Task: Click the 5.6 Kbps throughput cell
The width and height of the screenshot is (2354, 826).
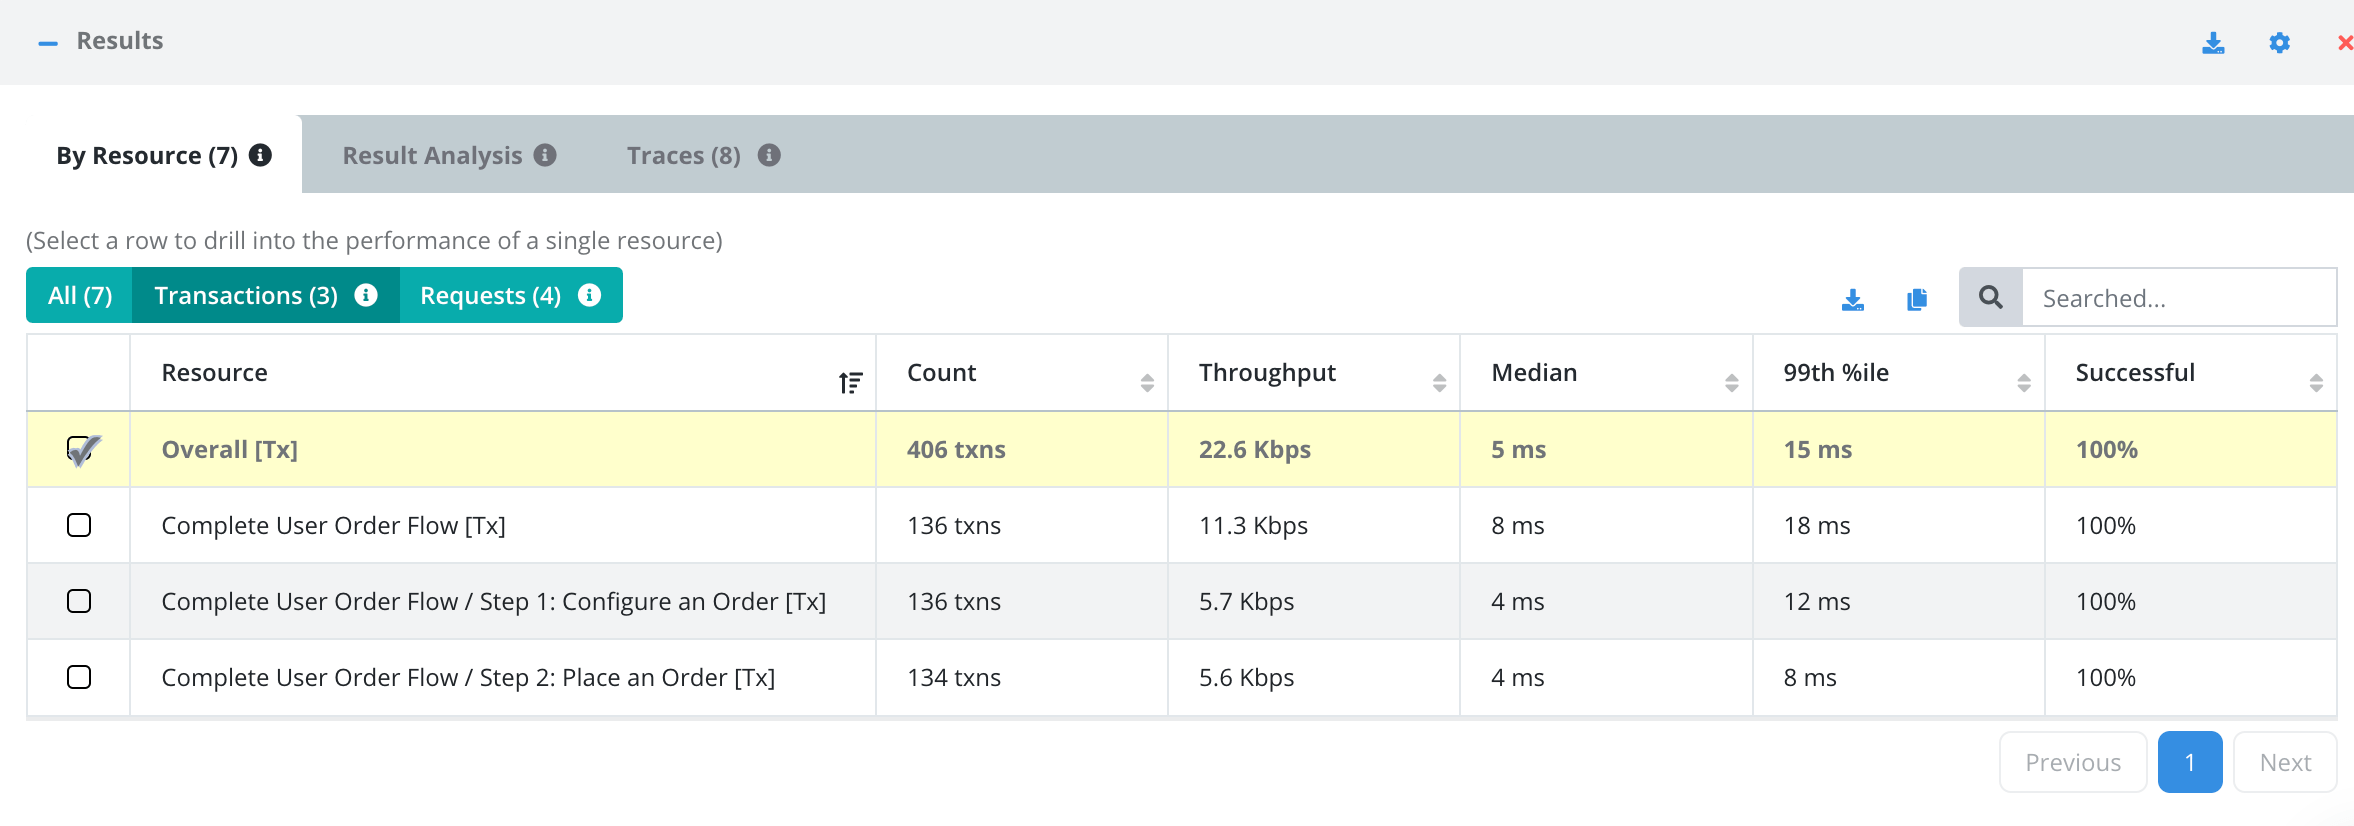Action: [1313, 677]
